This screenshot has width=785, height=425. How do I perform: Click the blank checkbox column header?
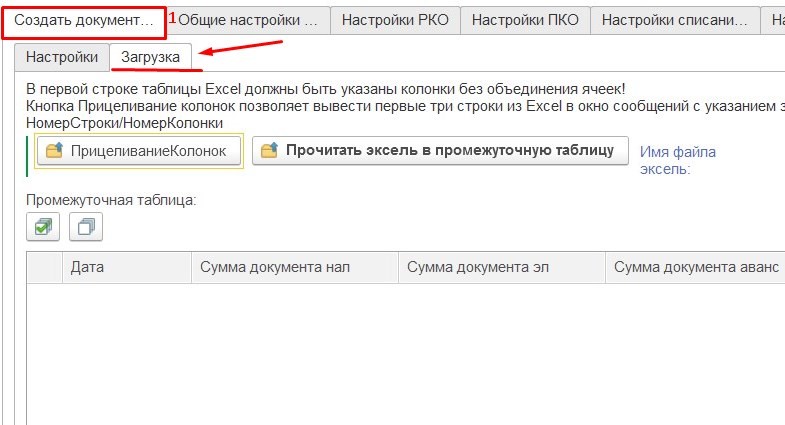(x=44, y=268)
